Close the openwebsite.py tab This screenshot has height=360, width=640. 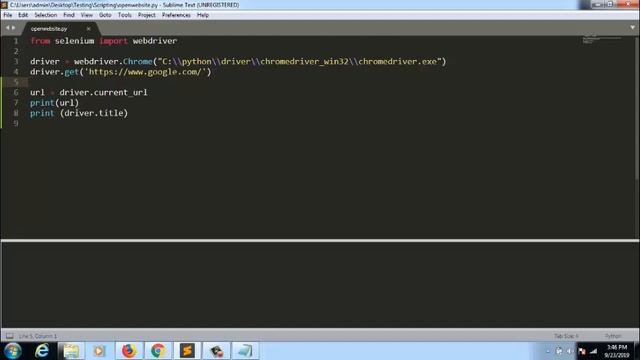[x=89, y=29]
